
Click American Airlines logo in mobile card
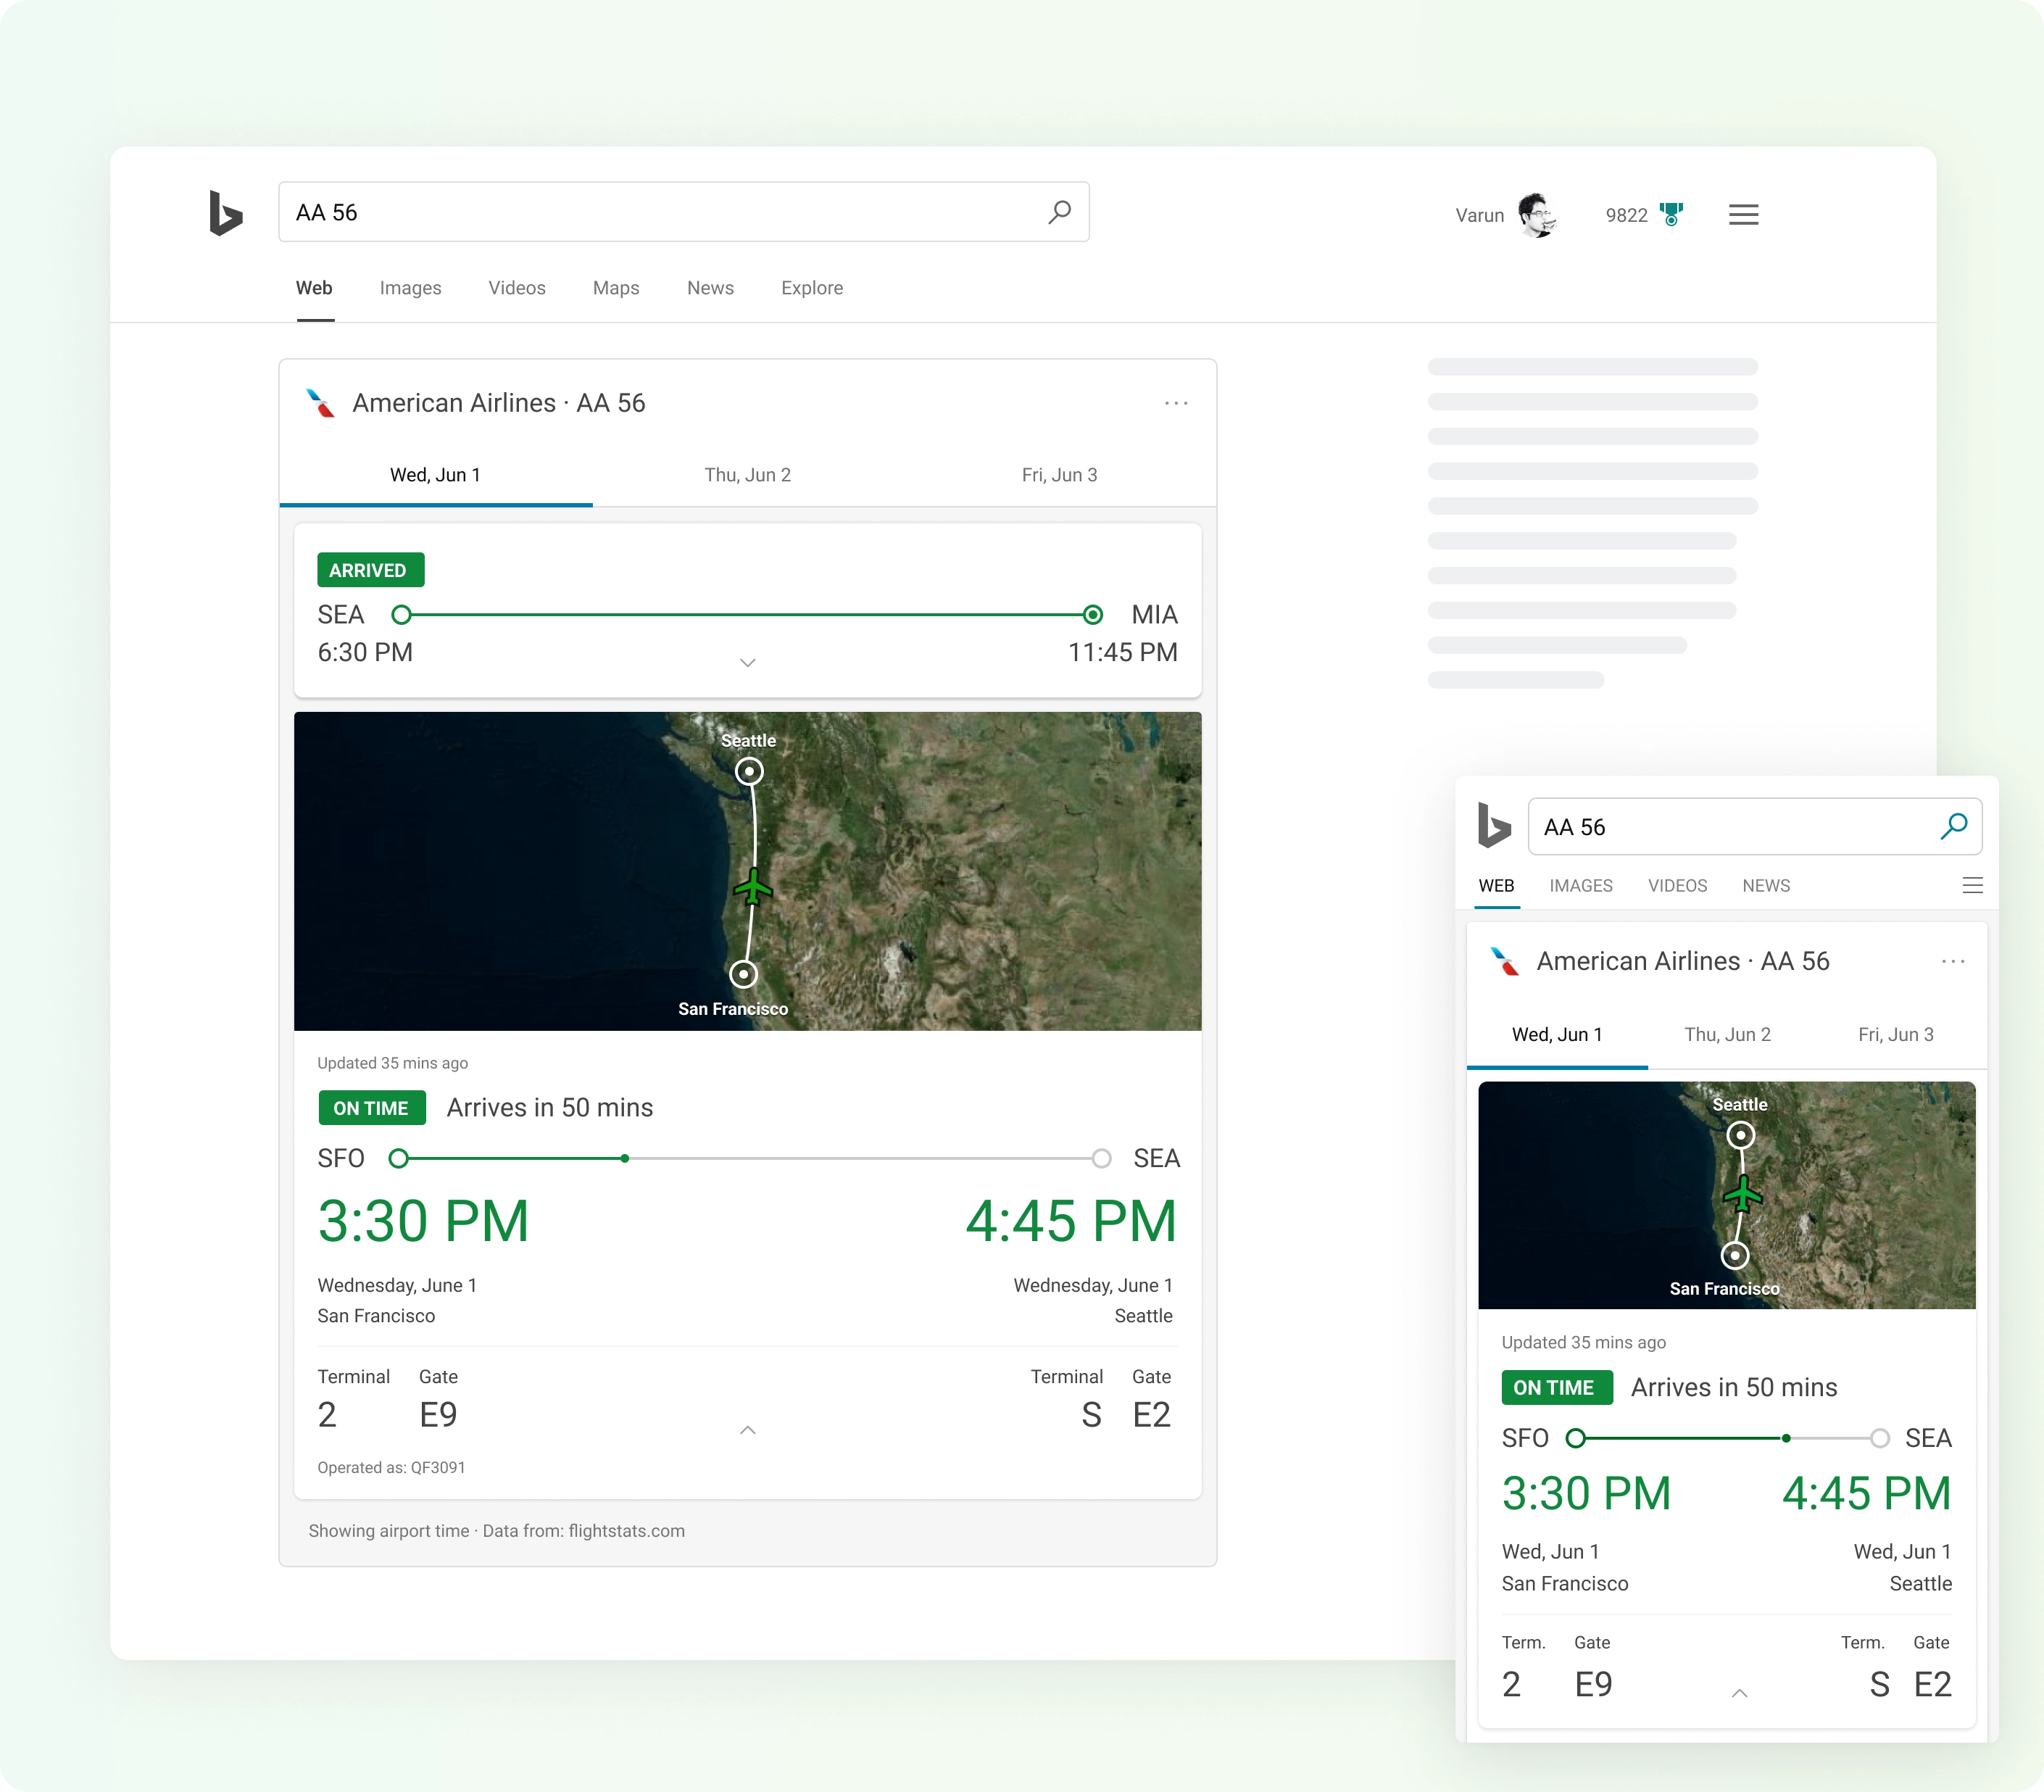[x=1504, y=961]
